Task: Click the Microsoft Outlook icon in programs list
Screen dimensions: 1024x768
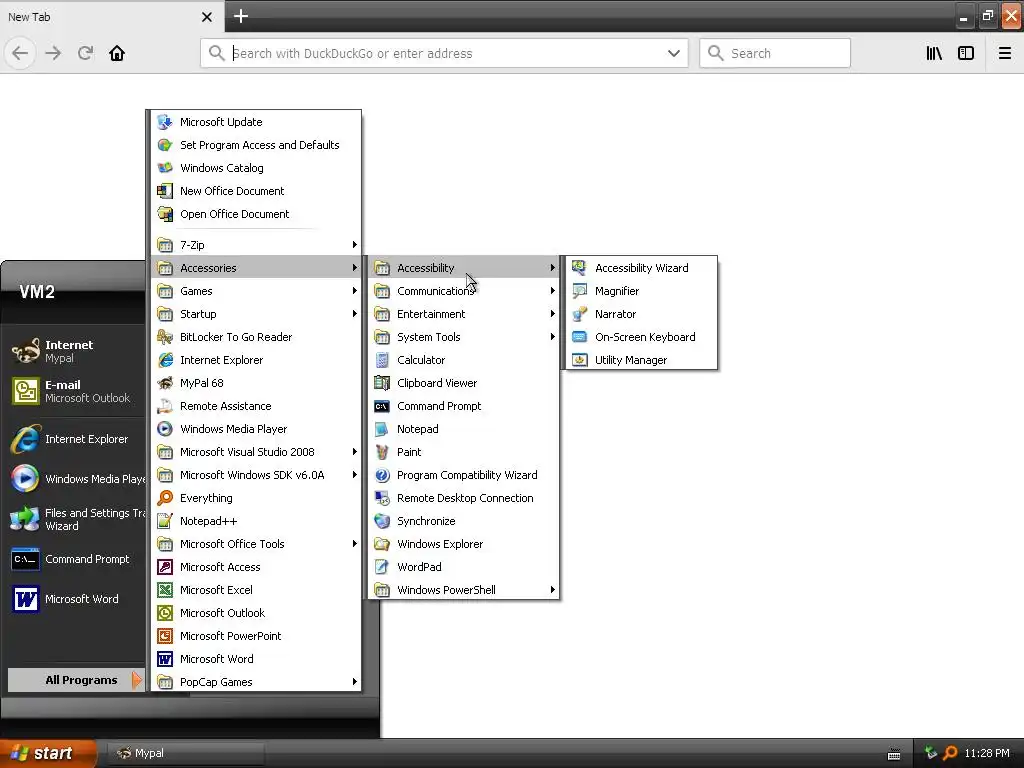Action: 165,613
